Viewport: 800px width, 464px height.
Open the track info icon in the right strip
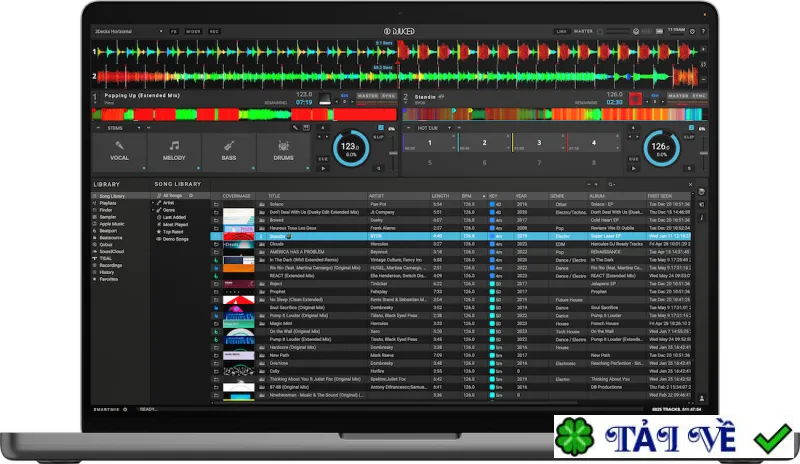(x=702, y=218)
